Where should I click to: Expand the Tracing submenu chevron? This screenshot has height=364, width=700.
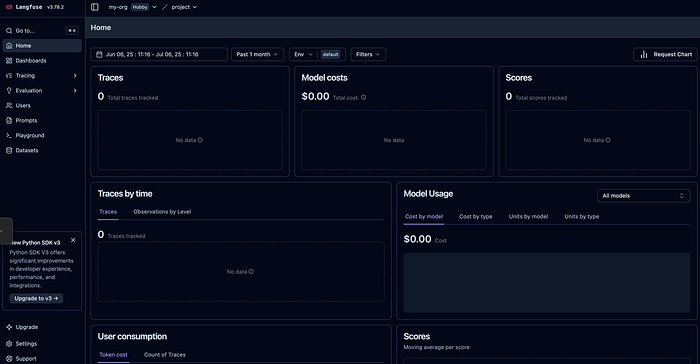[x=75, y=75]
